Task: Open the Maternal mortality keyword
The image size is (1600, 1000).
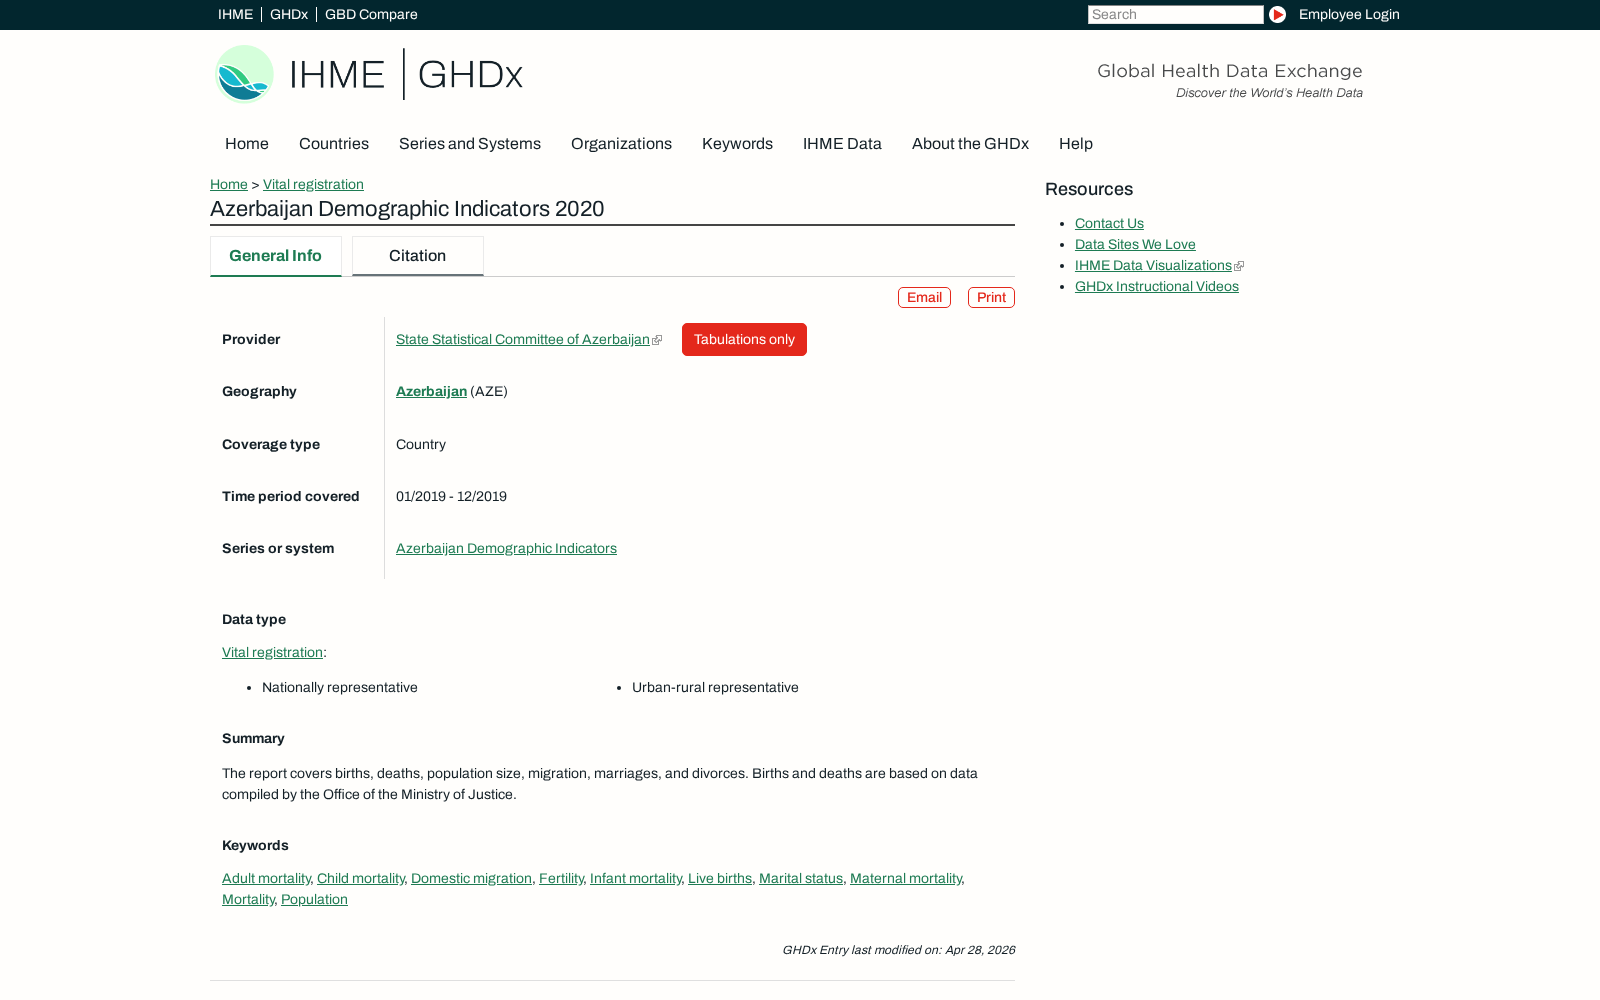Action: click(x=906, y=879)
